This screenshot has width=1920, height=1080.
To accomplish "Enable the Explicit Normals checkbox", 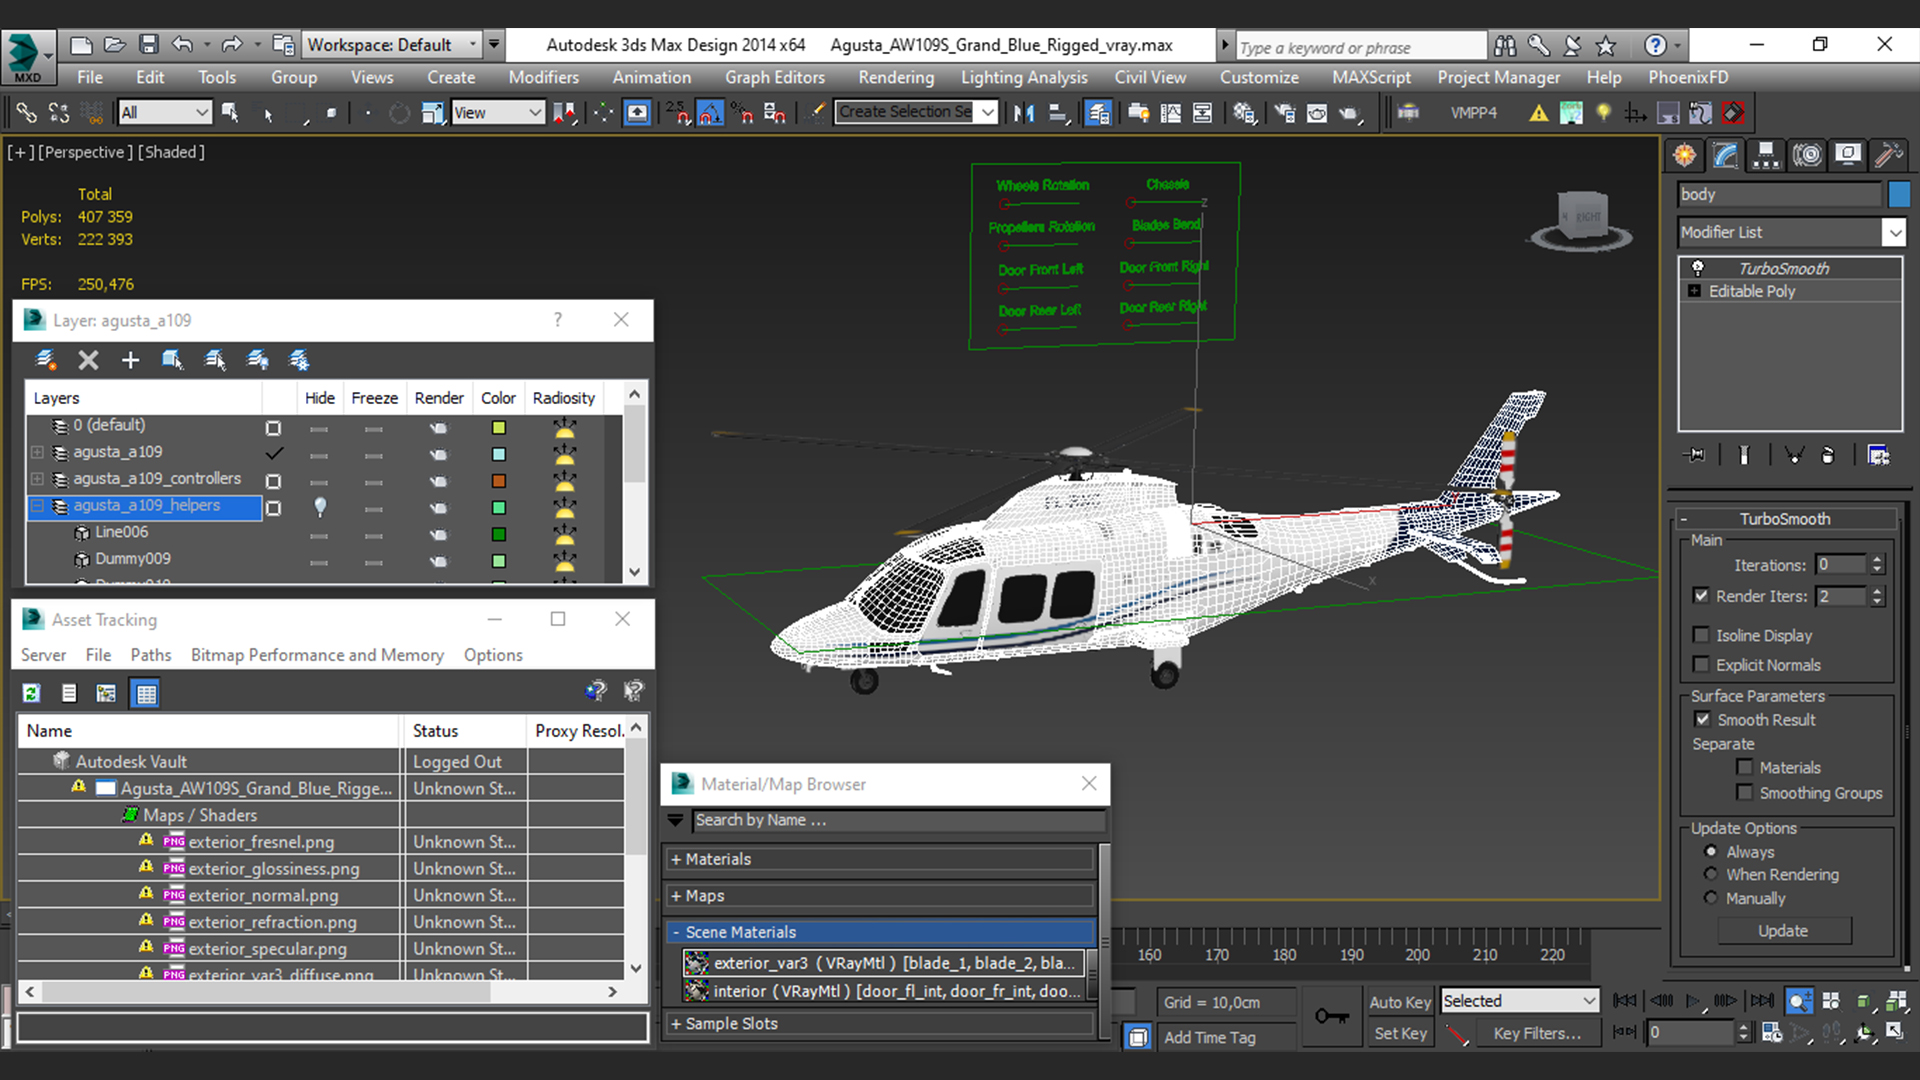I will [x=1701, y=664].
